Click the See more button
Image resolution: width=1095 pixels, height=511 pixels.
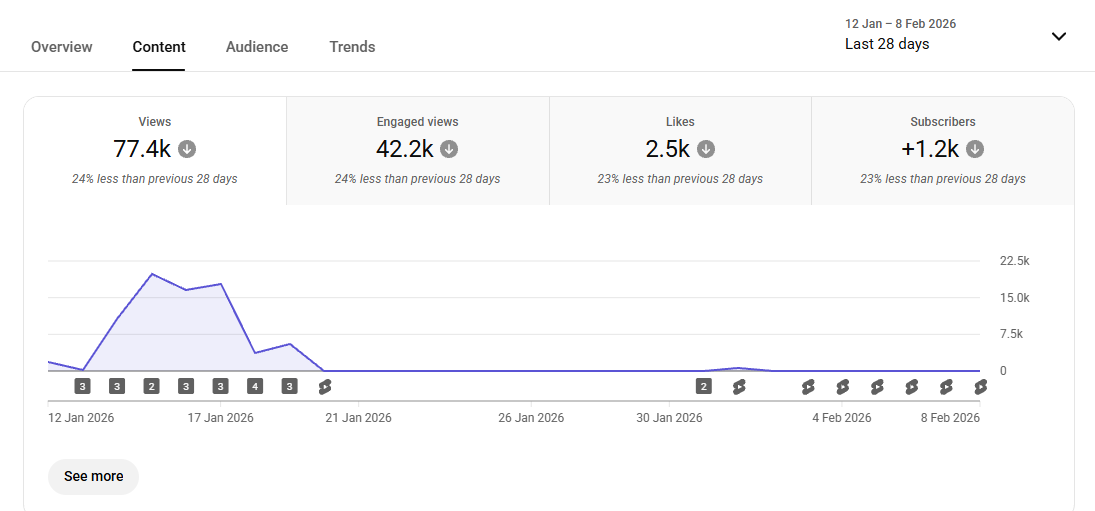[x=94, y=477]
